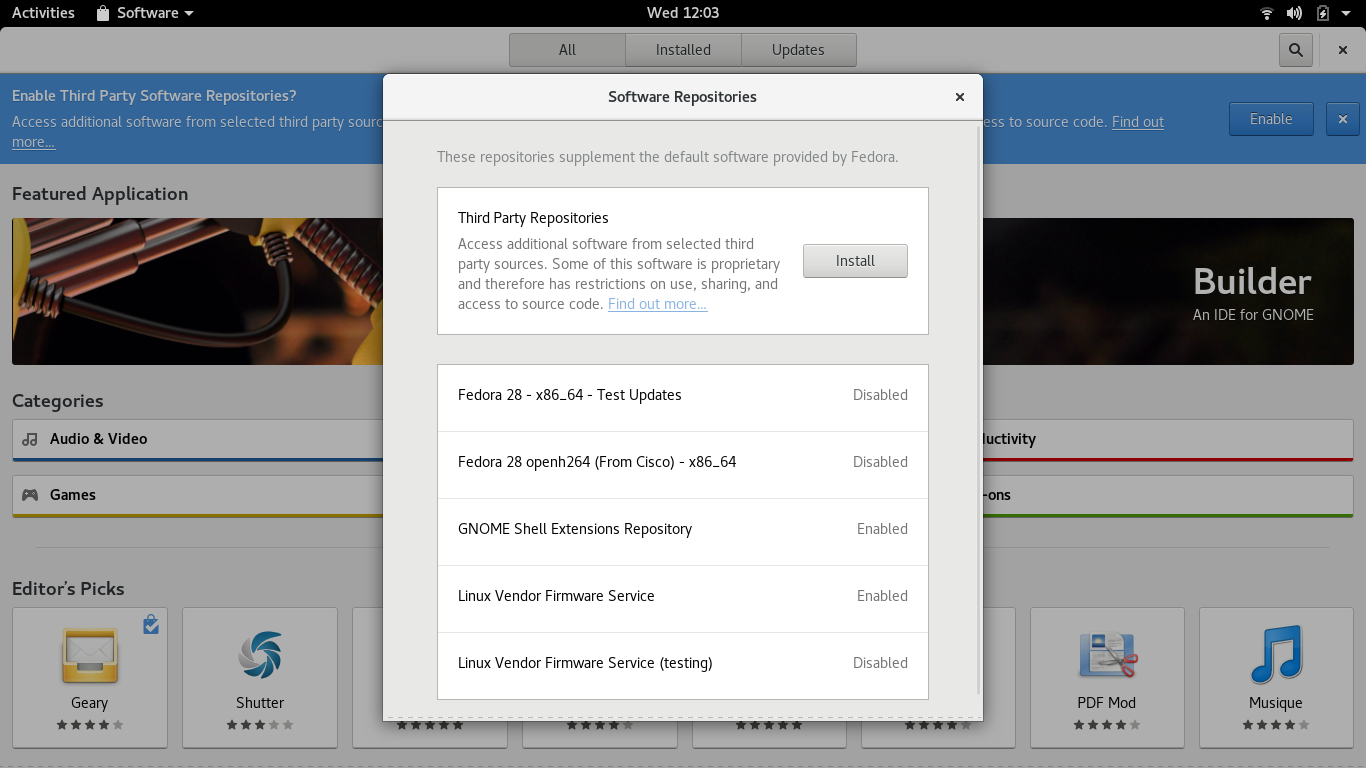Switch to the Installed tab
Image resolution: width=1366 pixels, height=768 pixels.
point(683,50)
